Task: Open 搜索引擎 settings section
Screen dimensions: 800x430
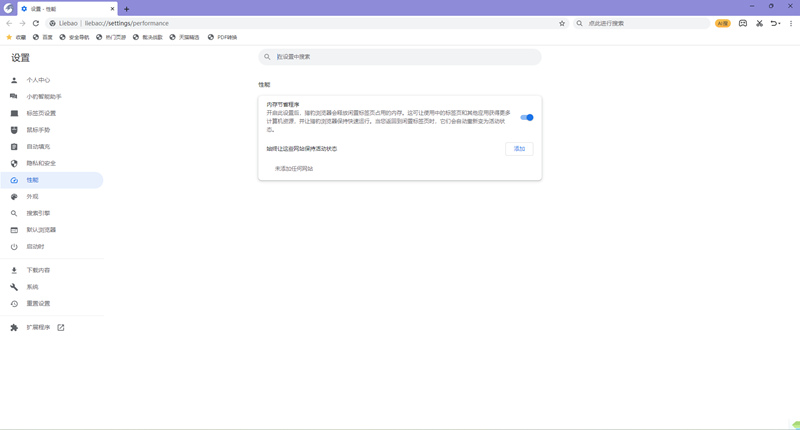Action: [38, 213]
